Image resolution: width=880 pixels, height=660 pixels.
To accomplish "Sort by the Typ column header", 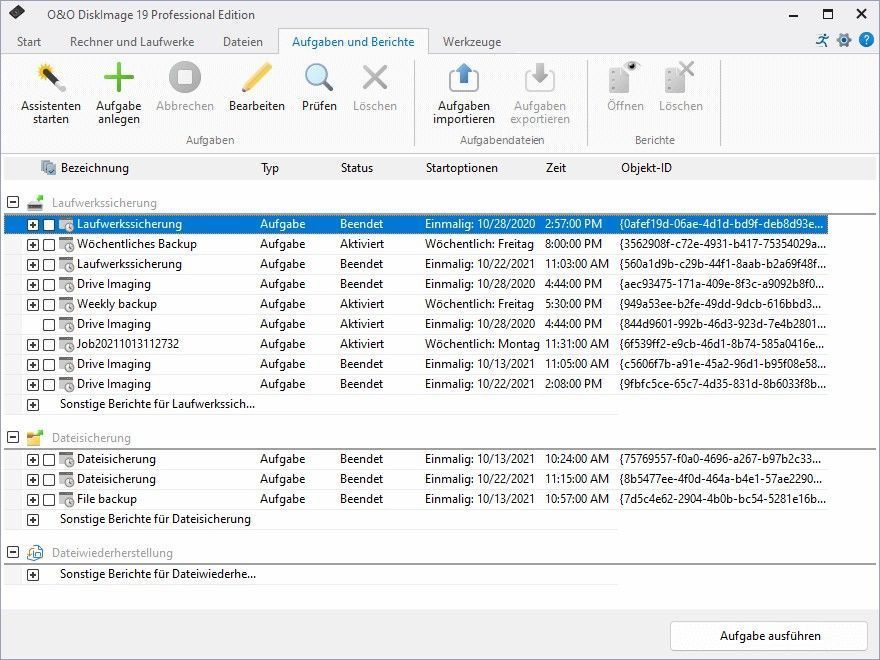I will pos(269,168).
